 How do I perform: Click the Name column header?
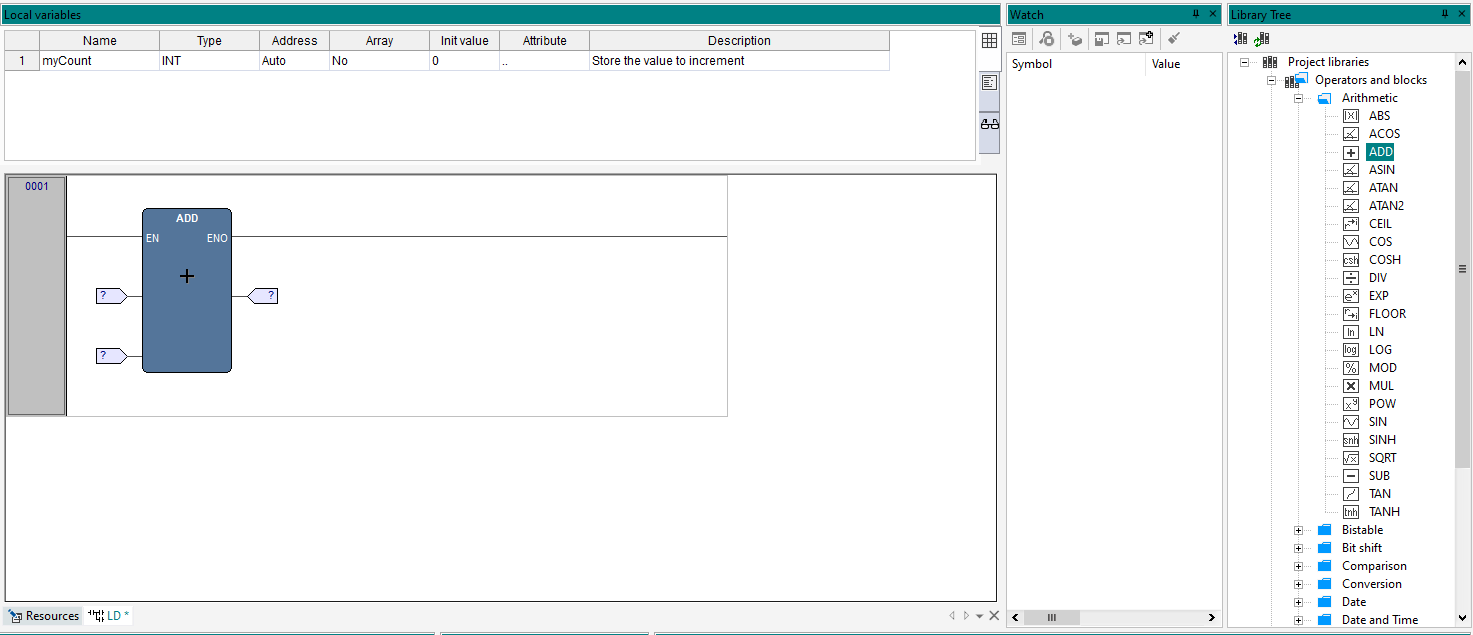(100, 41)
